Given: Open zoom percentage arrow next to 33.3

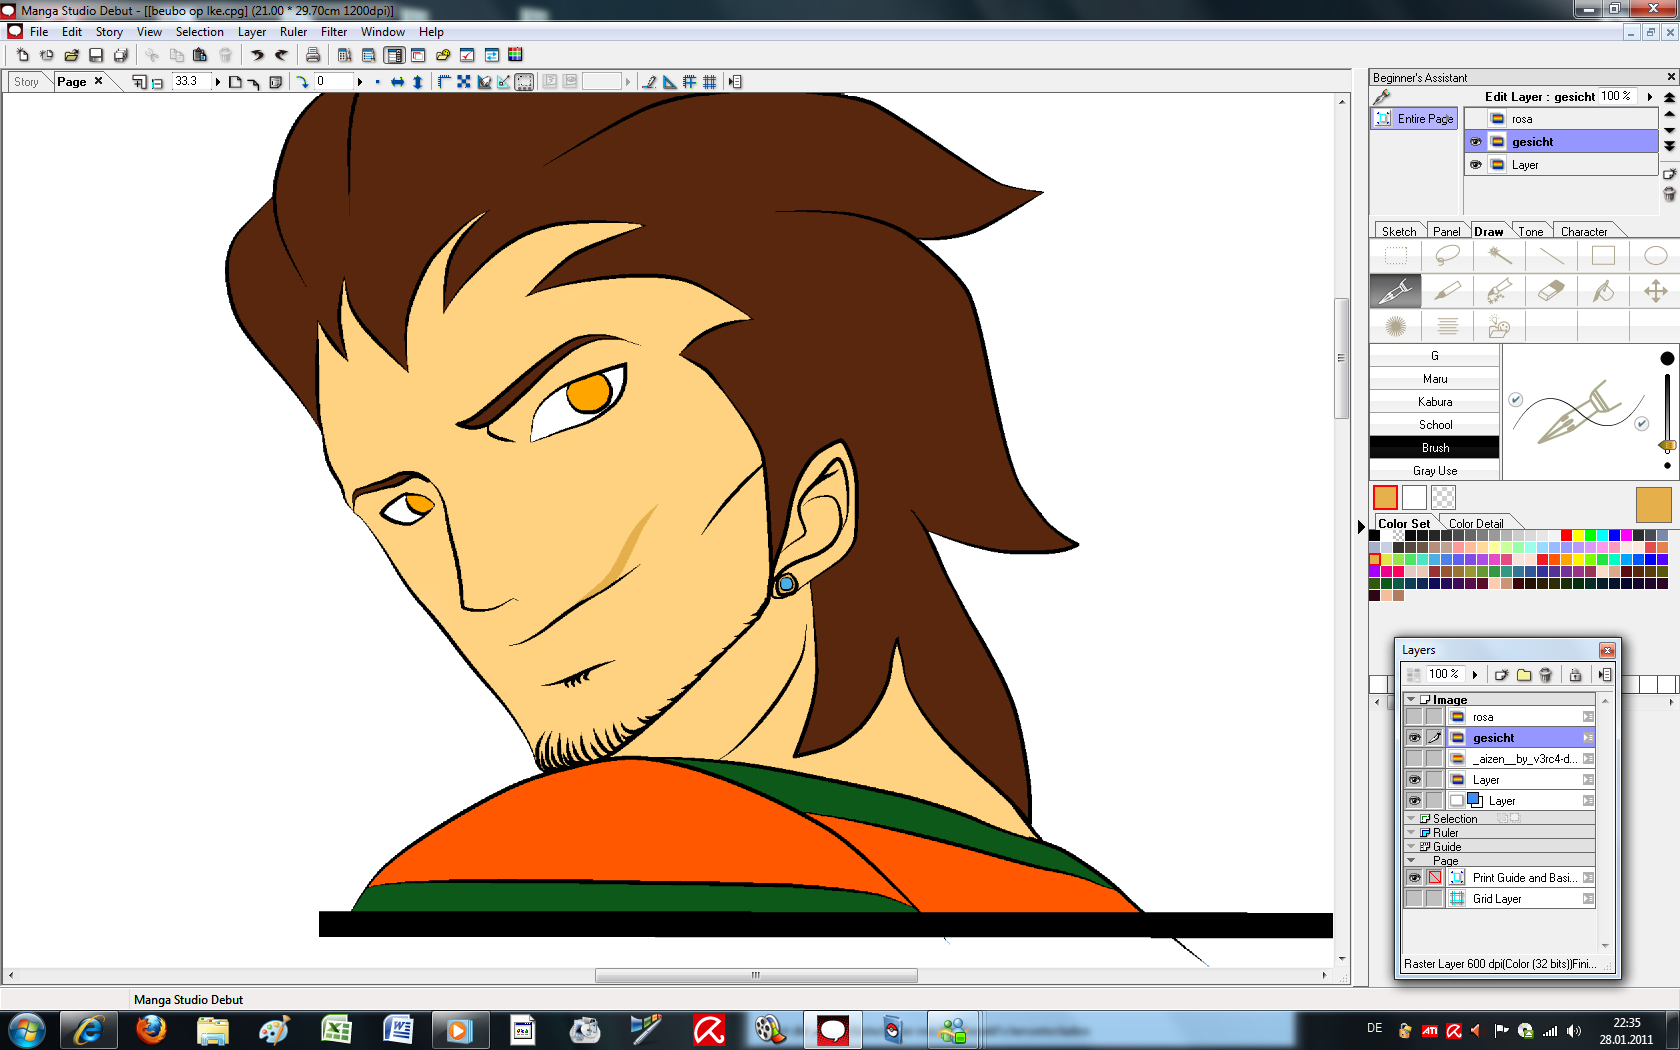Looking at the screenshot, I should point(217,82).
